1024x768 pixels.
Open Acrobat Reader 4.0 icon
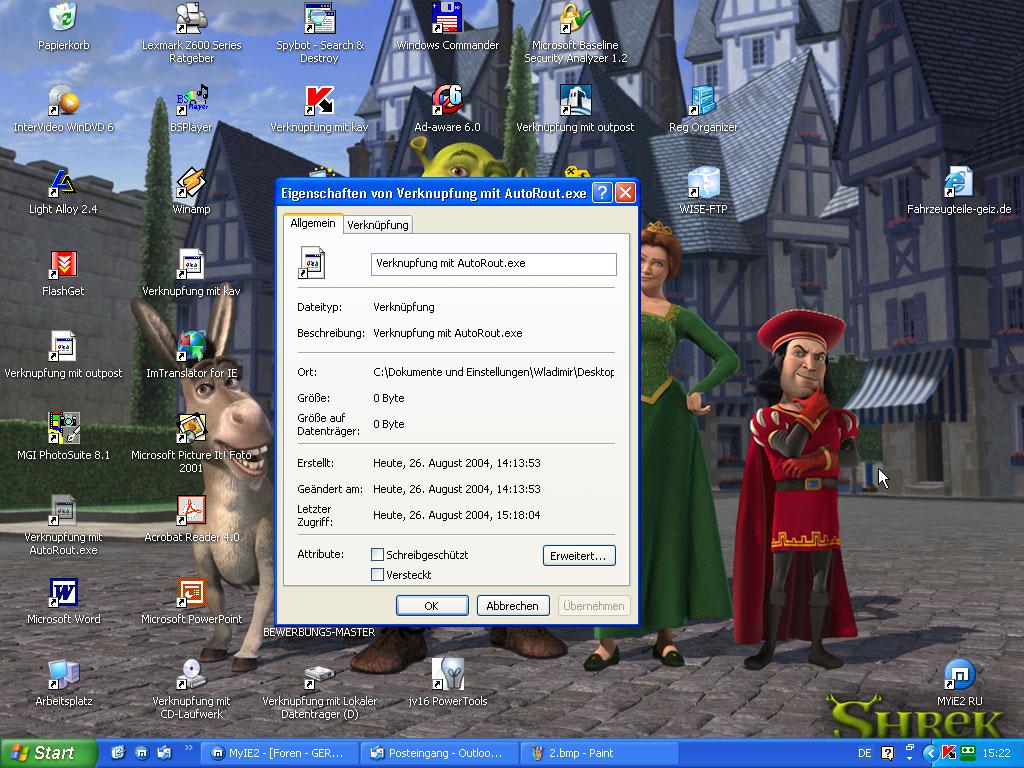point(191,510)
